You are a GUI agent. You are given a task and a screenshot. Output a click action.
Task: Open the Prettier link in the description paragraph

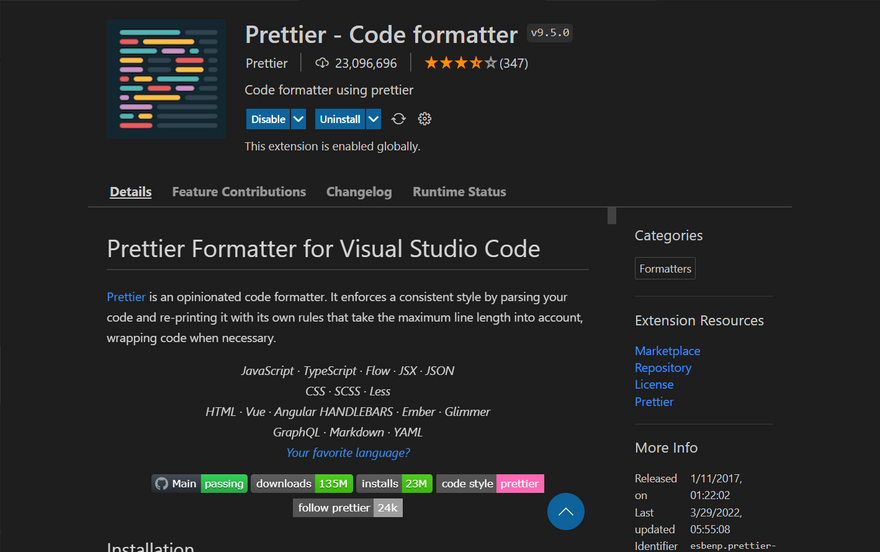click(126, 297)
